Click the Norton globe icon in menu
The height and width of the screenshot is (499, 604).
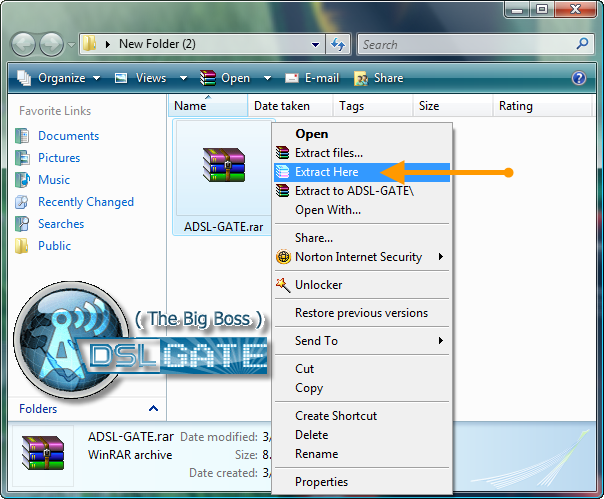(284, 257)
